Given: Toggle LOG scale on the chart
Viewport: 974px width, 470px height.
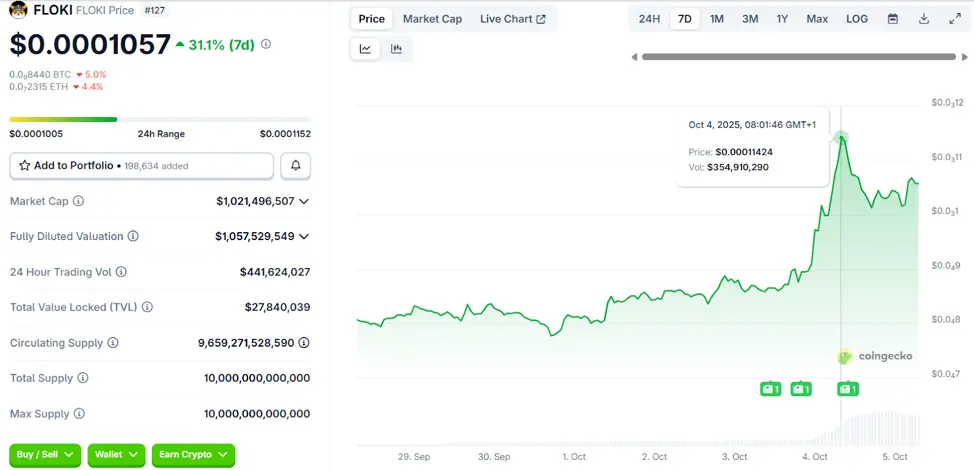Looking at the screenshot, I should coord(857,19).
